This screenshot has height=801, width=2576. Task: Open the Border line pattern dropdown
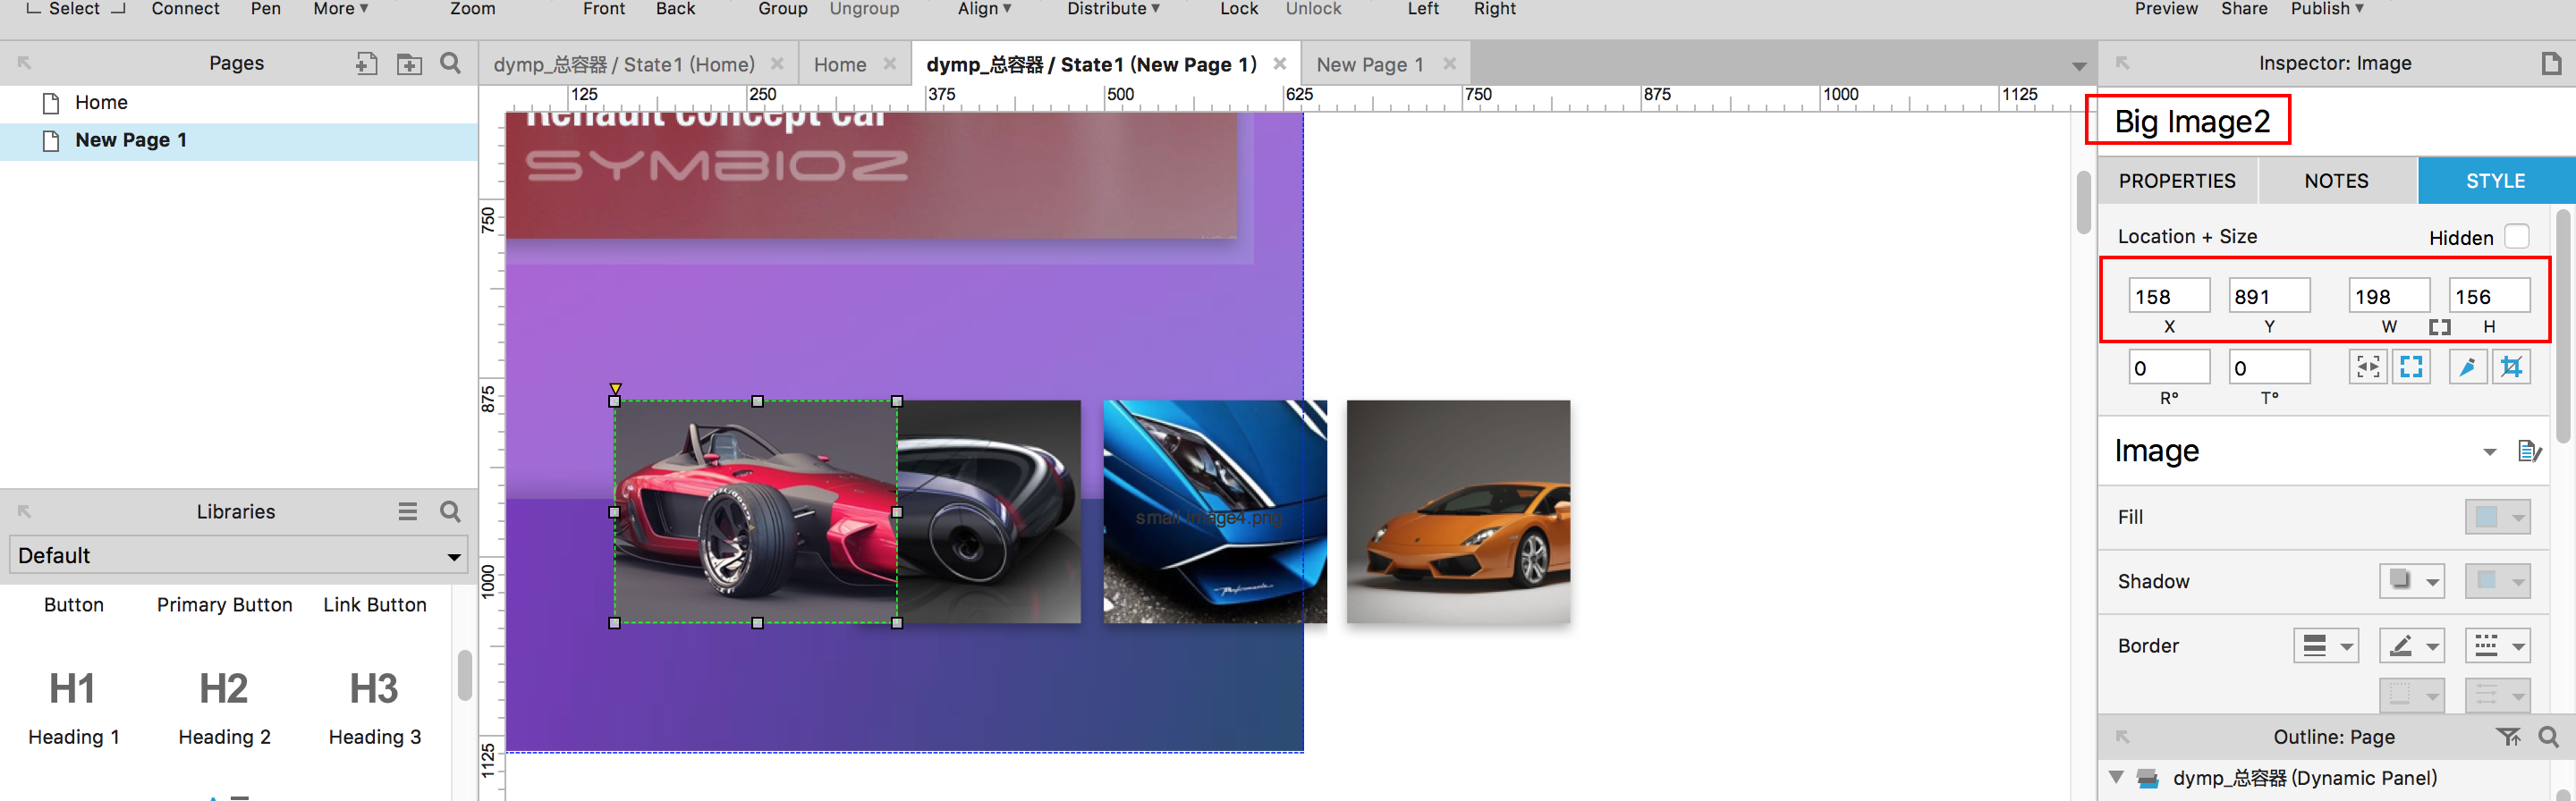tap(2497, 646)
